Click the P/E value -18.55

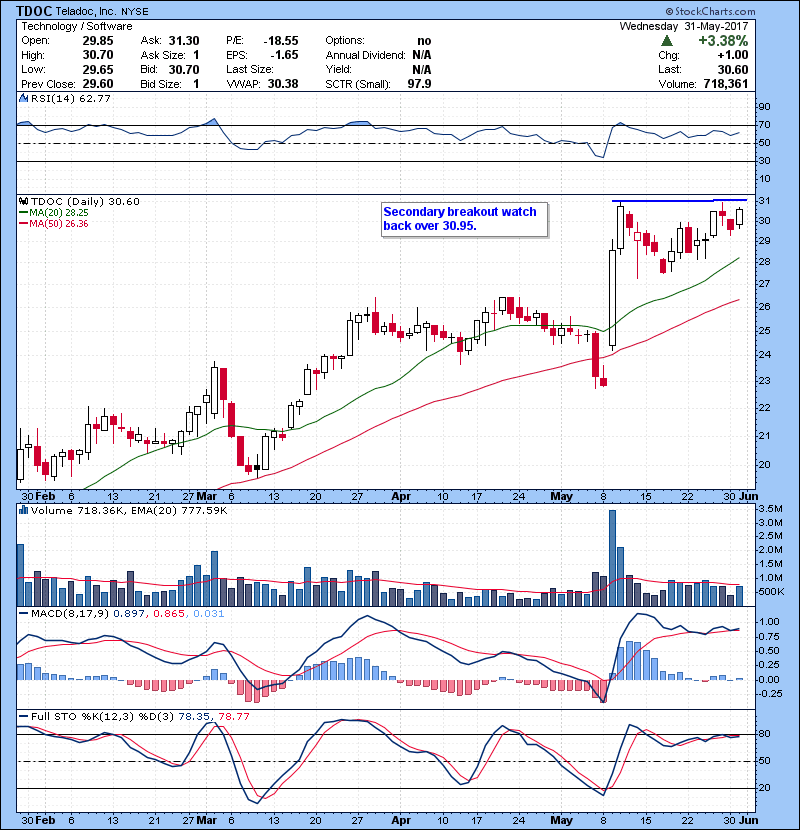coord(281,41)
